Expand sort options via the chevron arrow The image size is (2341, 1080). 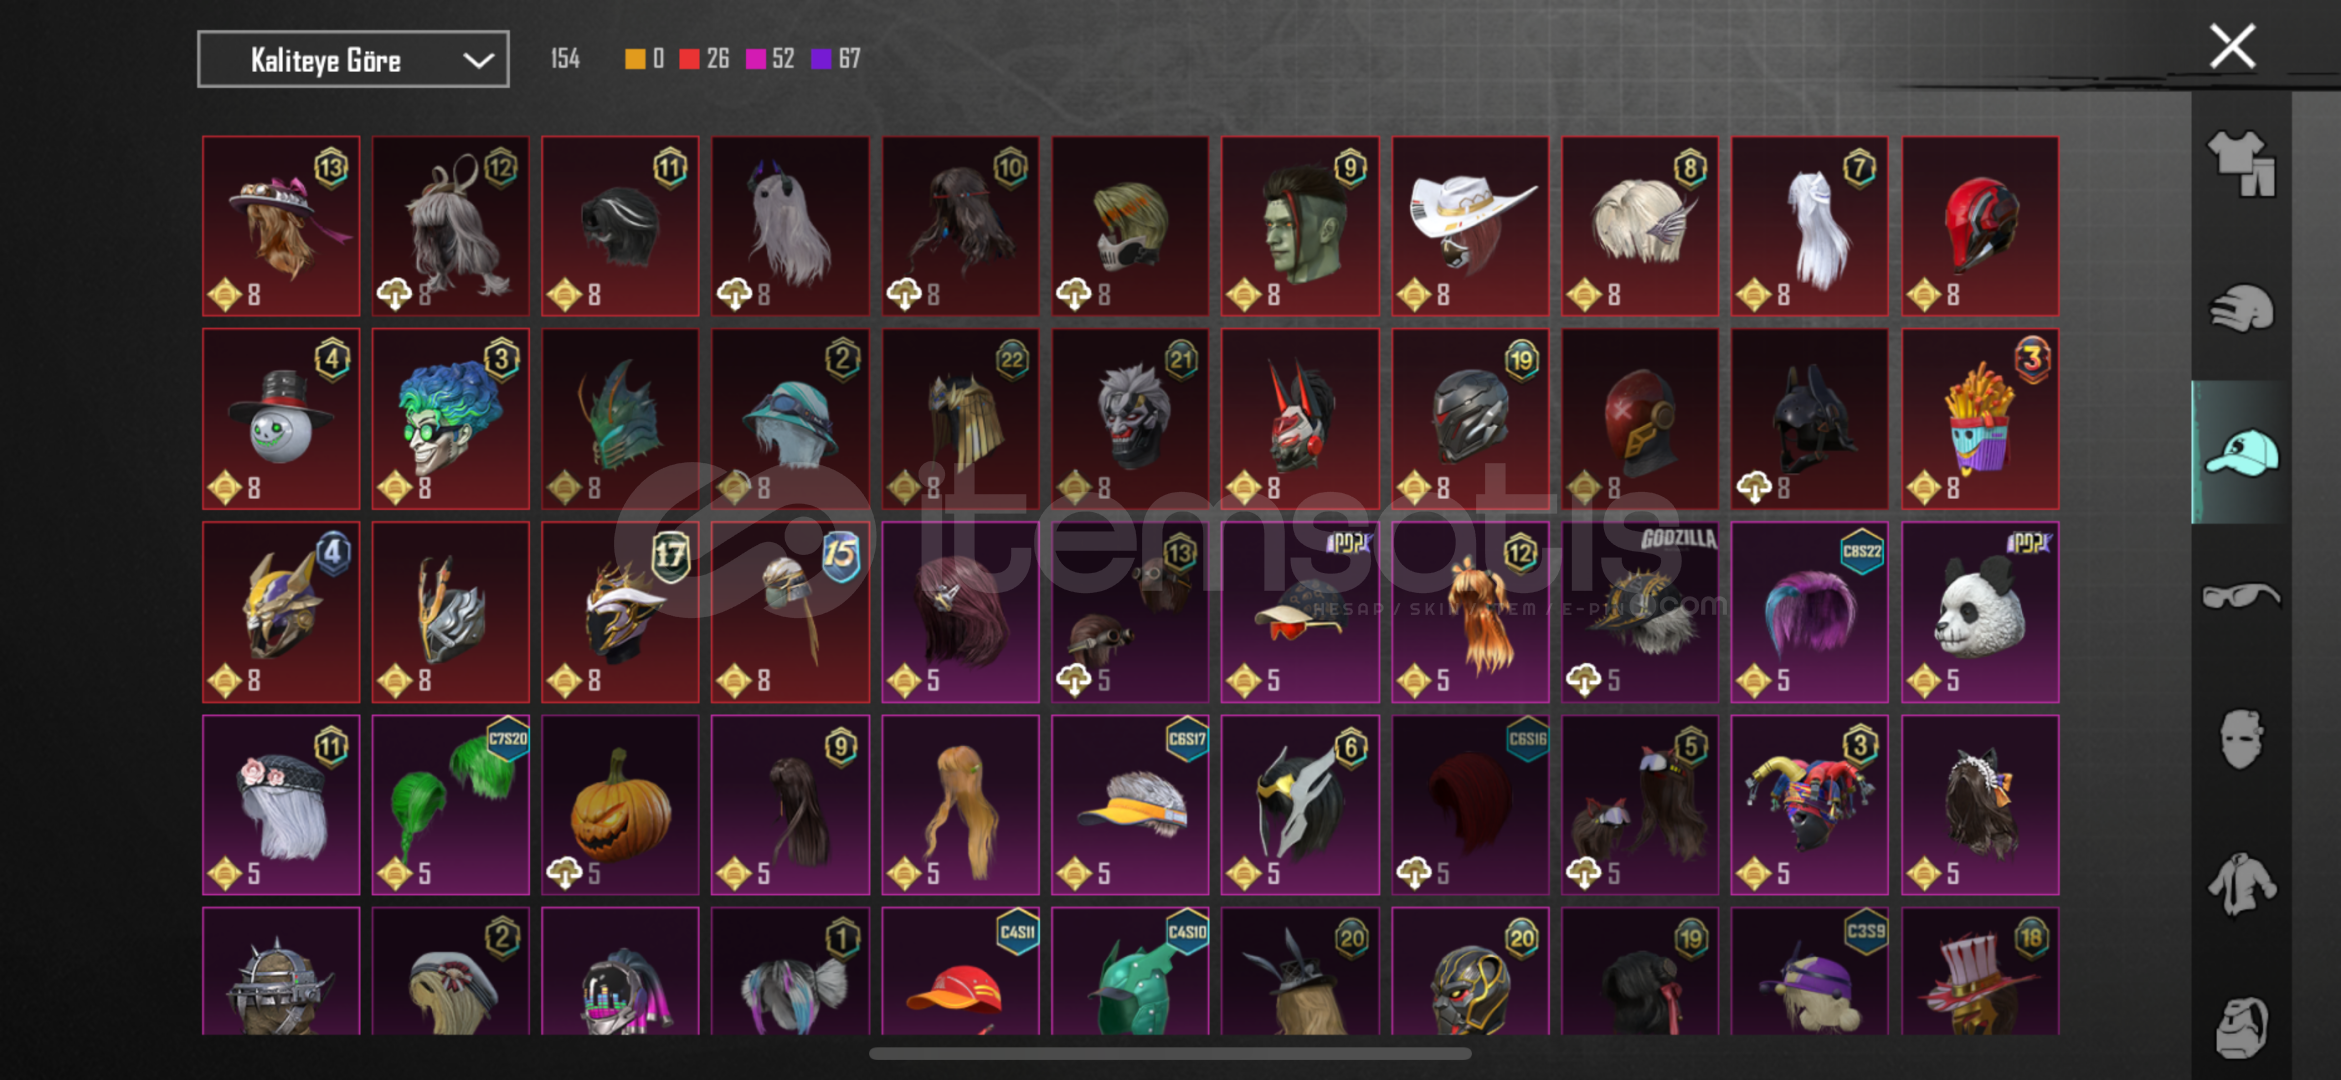[x=479, y=60]
